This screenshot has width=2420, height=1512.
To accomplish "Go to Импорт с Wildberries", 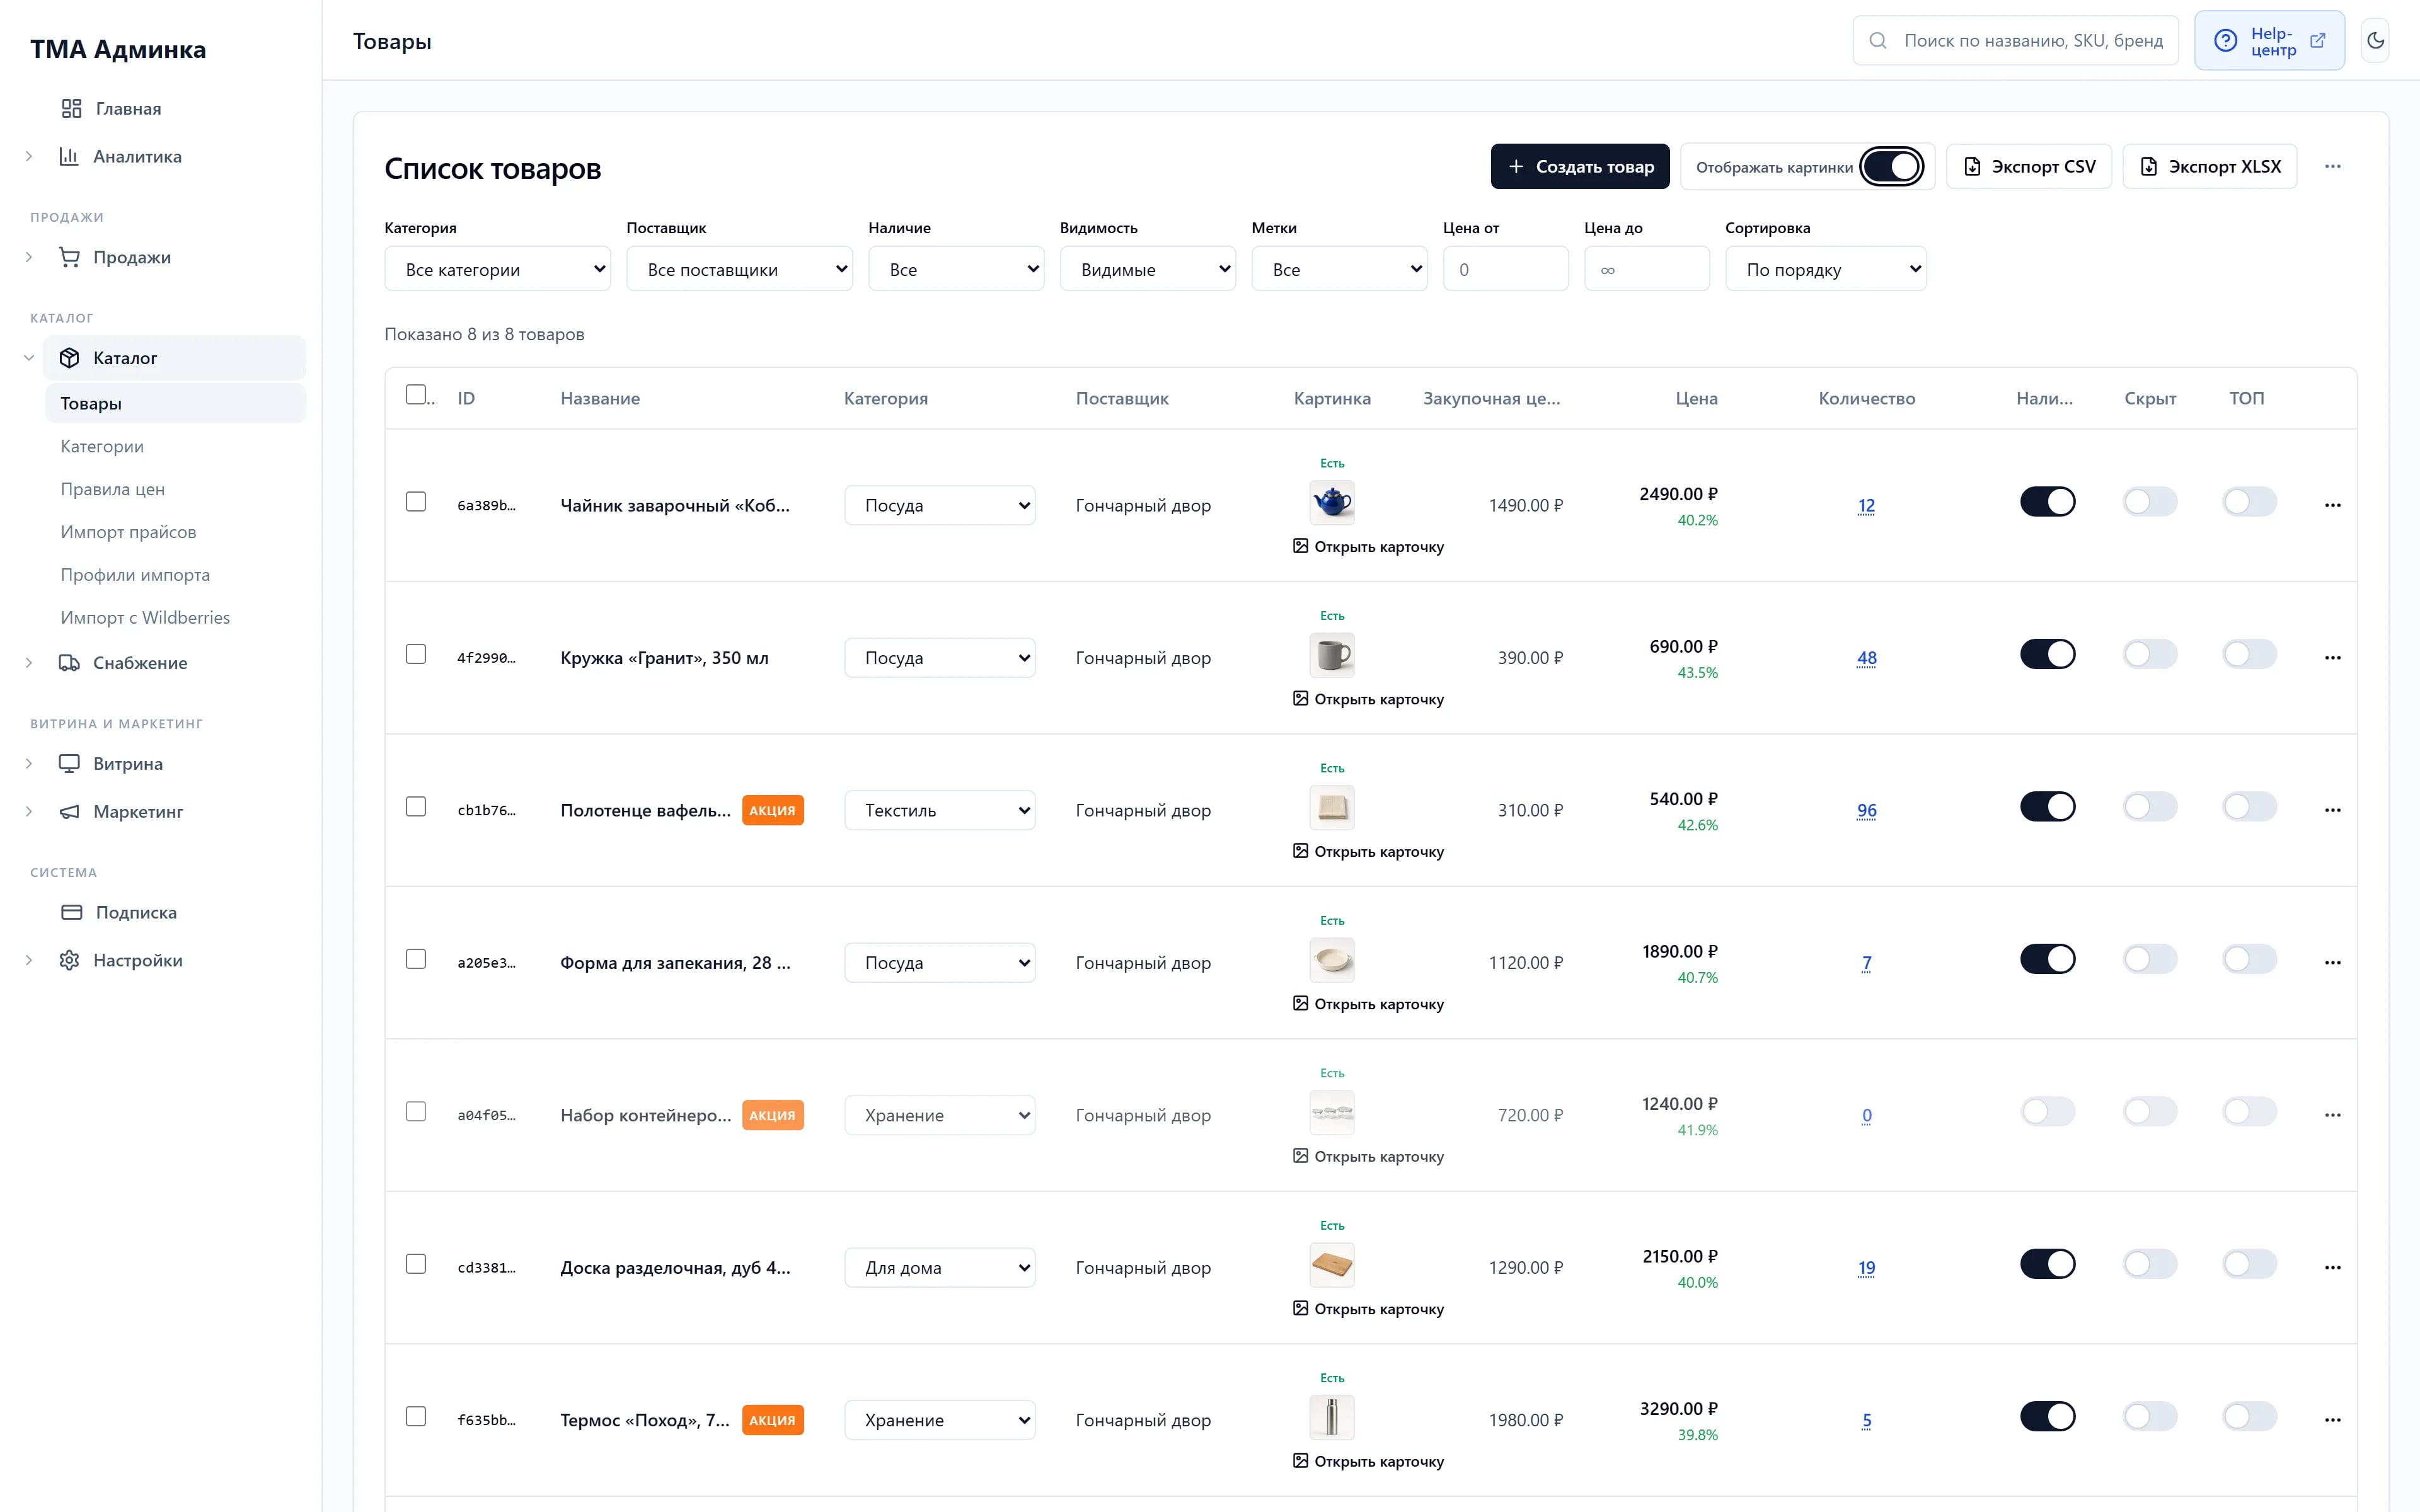I will click(145, 618).
